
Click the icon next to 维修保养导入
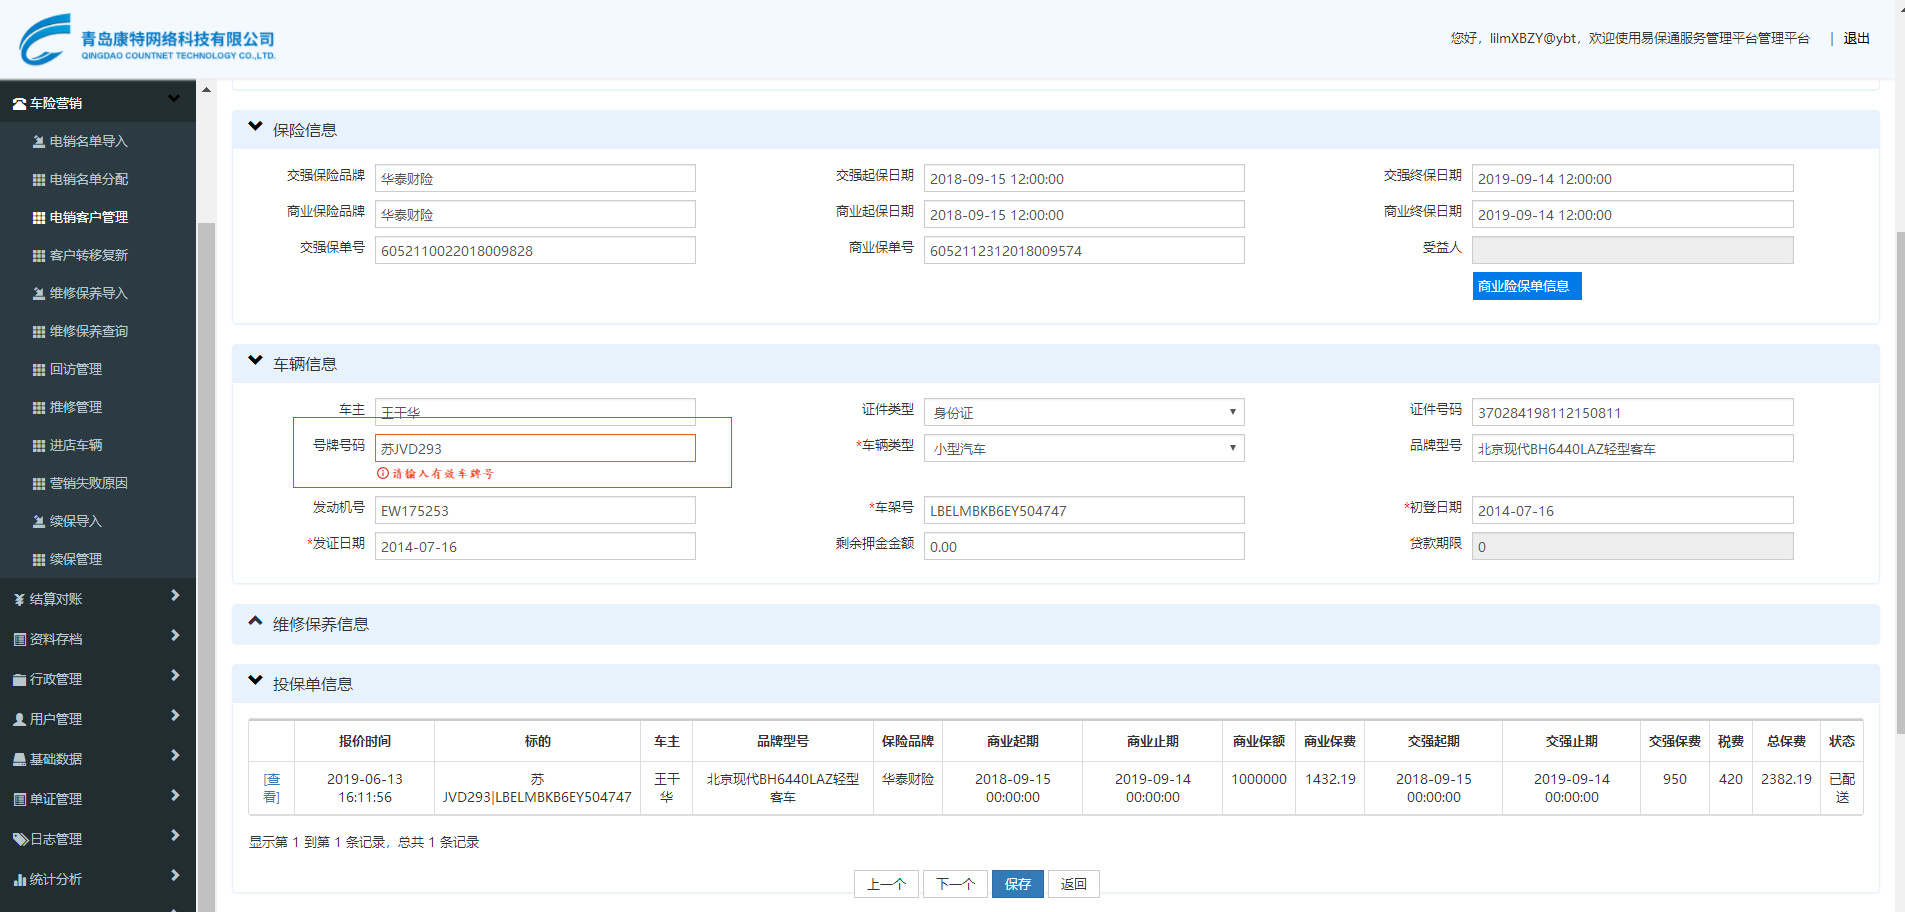click(x=39, y=294)
